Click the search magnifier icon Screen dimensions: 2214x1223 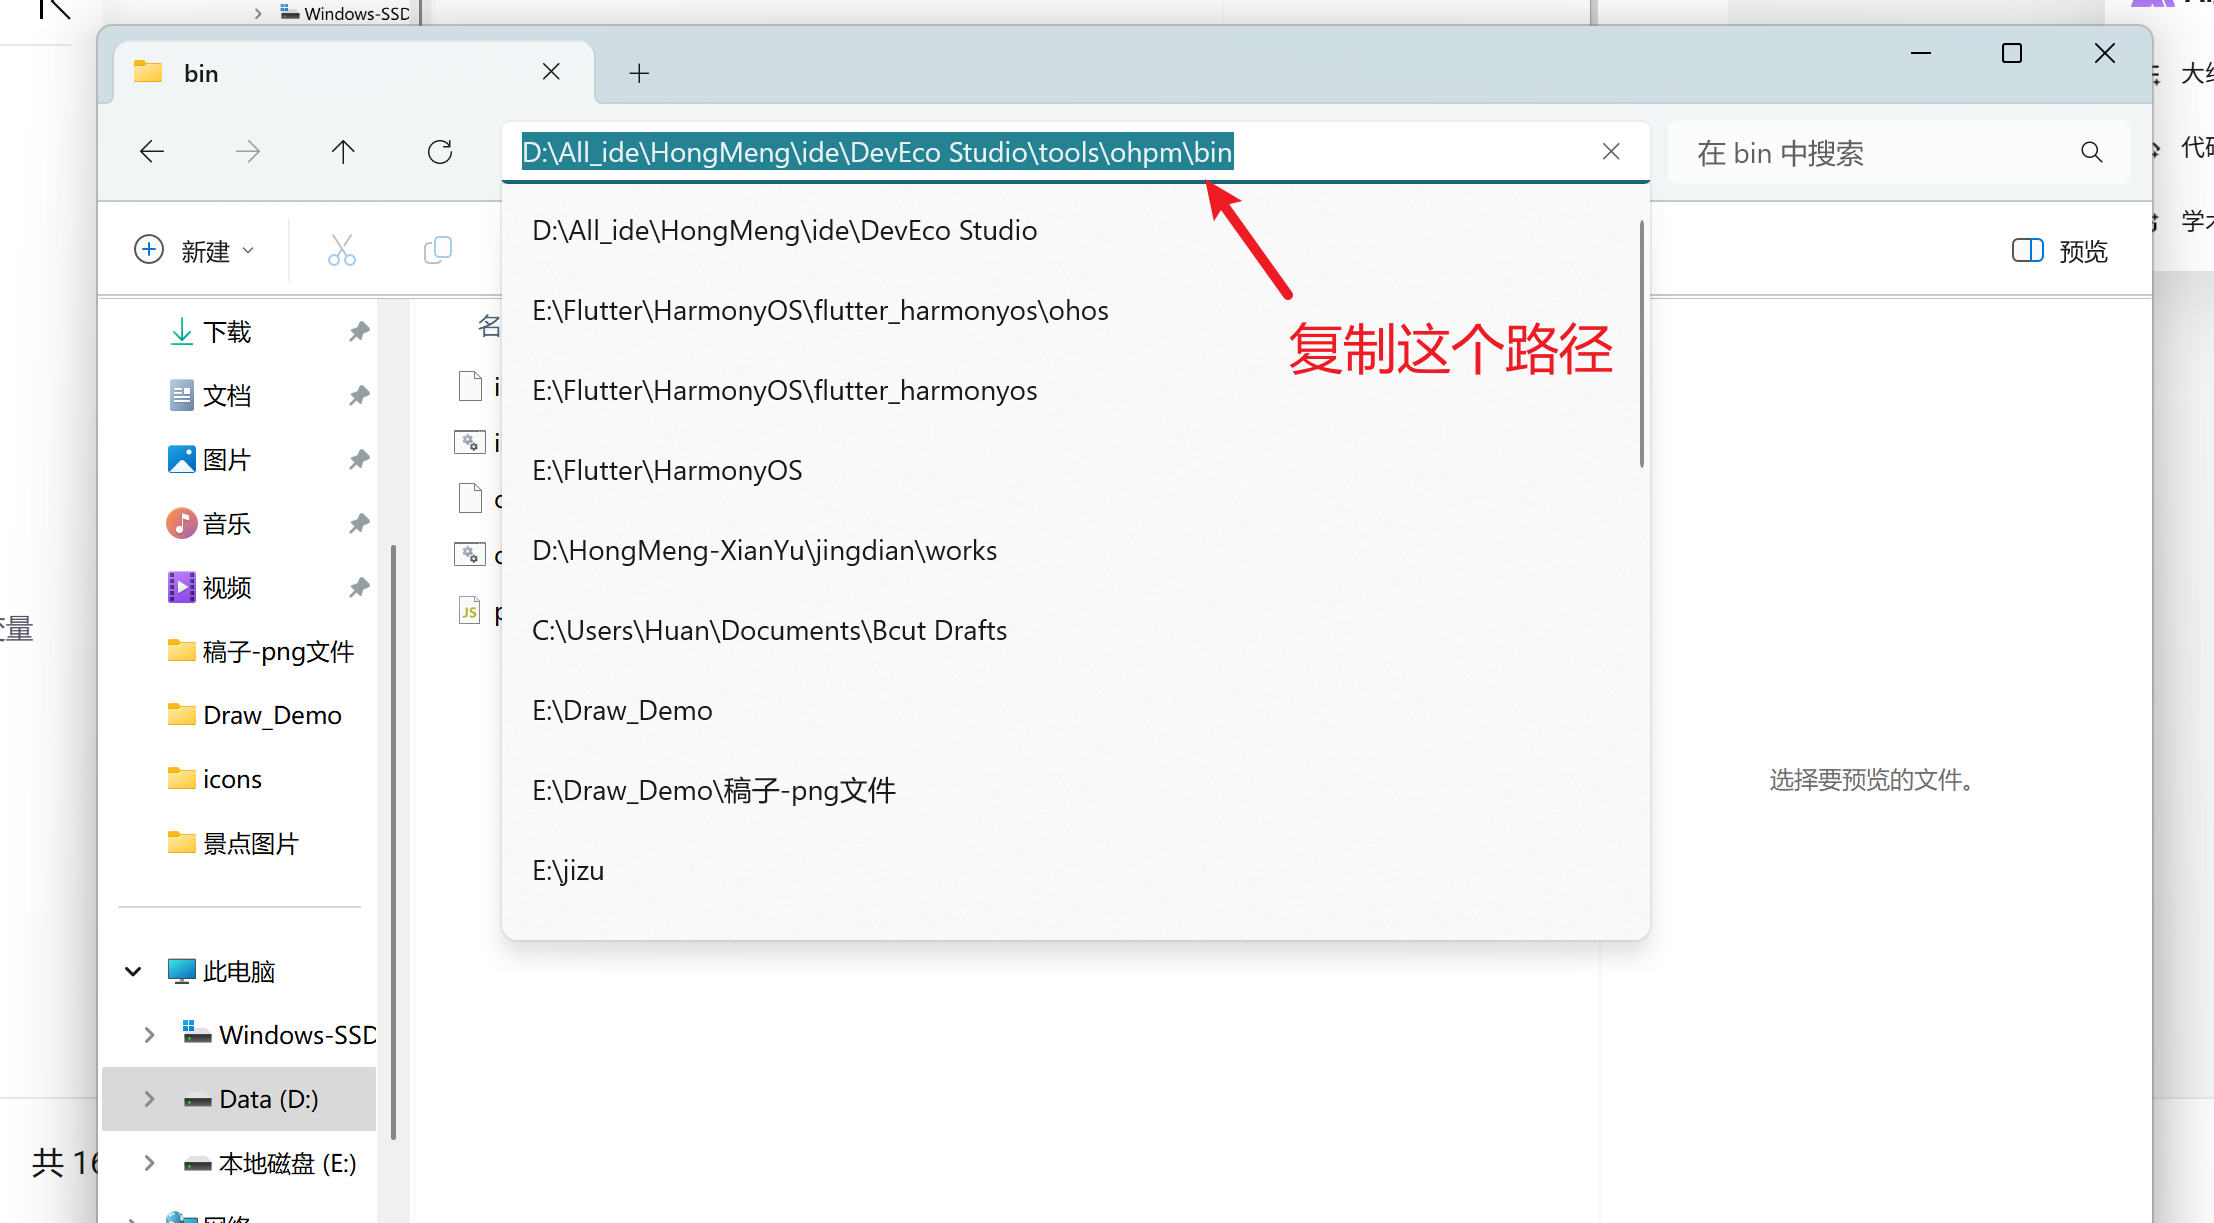[x=2091, y=152]
